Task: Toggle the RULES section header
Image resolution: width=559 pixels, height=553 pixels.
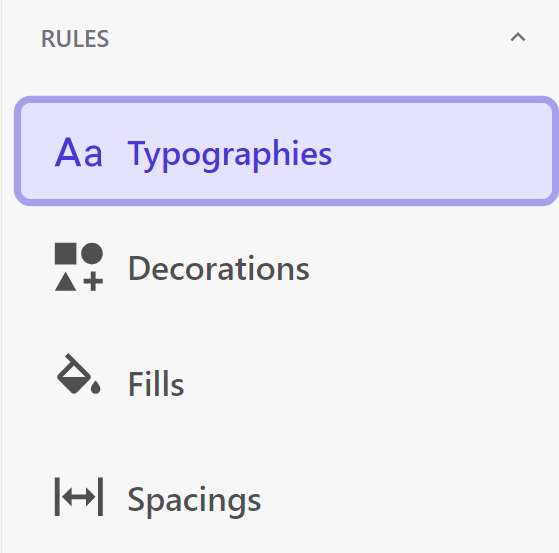Action: [283, 38]
